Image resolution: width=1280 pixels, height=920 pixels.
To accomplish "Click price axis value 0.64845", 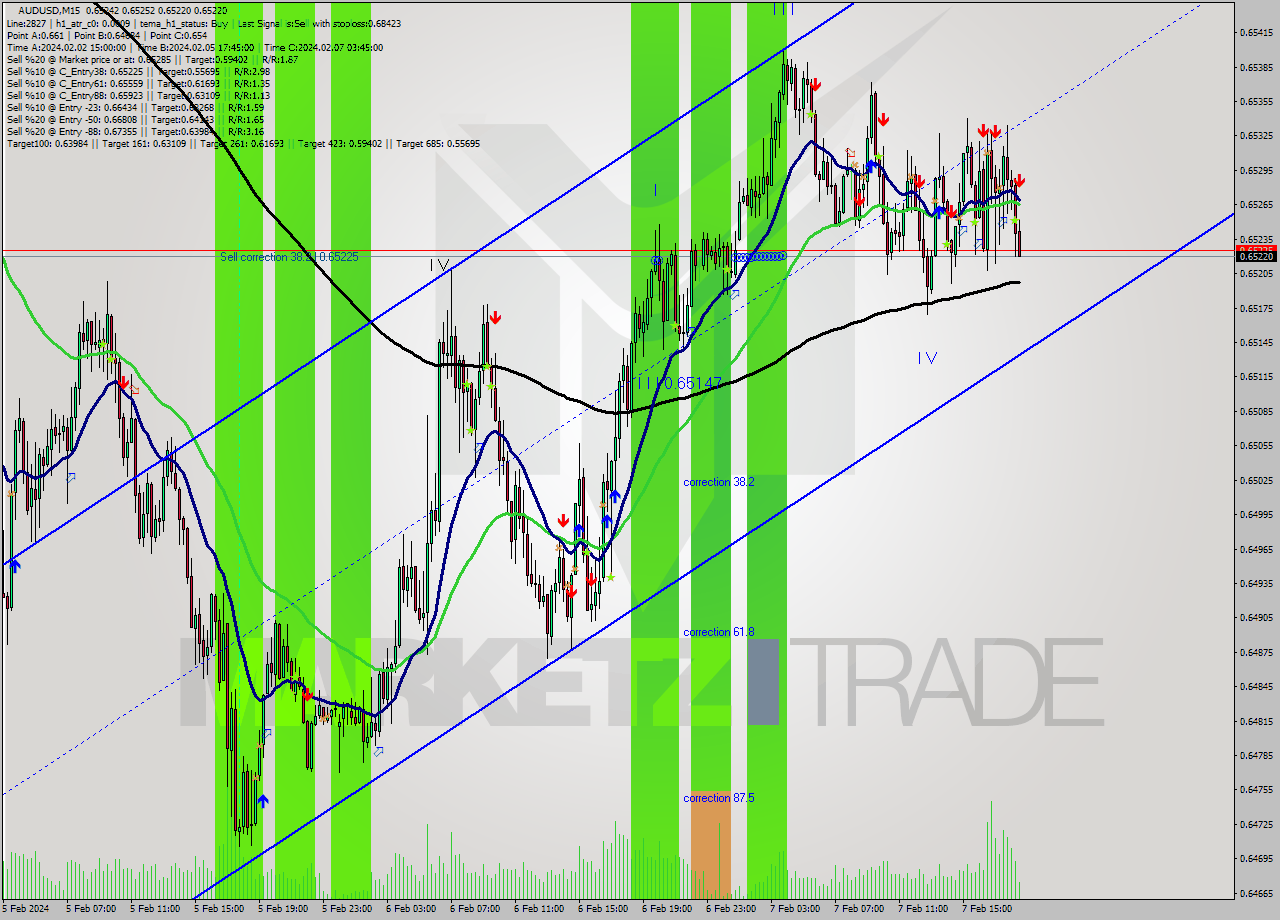I will point(1256,686).
